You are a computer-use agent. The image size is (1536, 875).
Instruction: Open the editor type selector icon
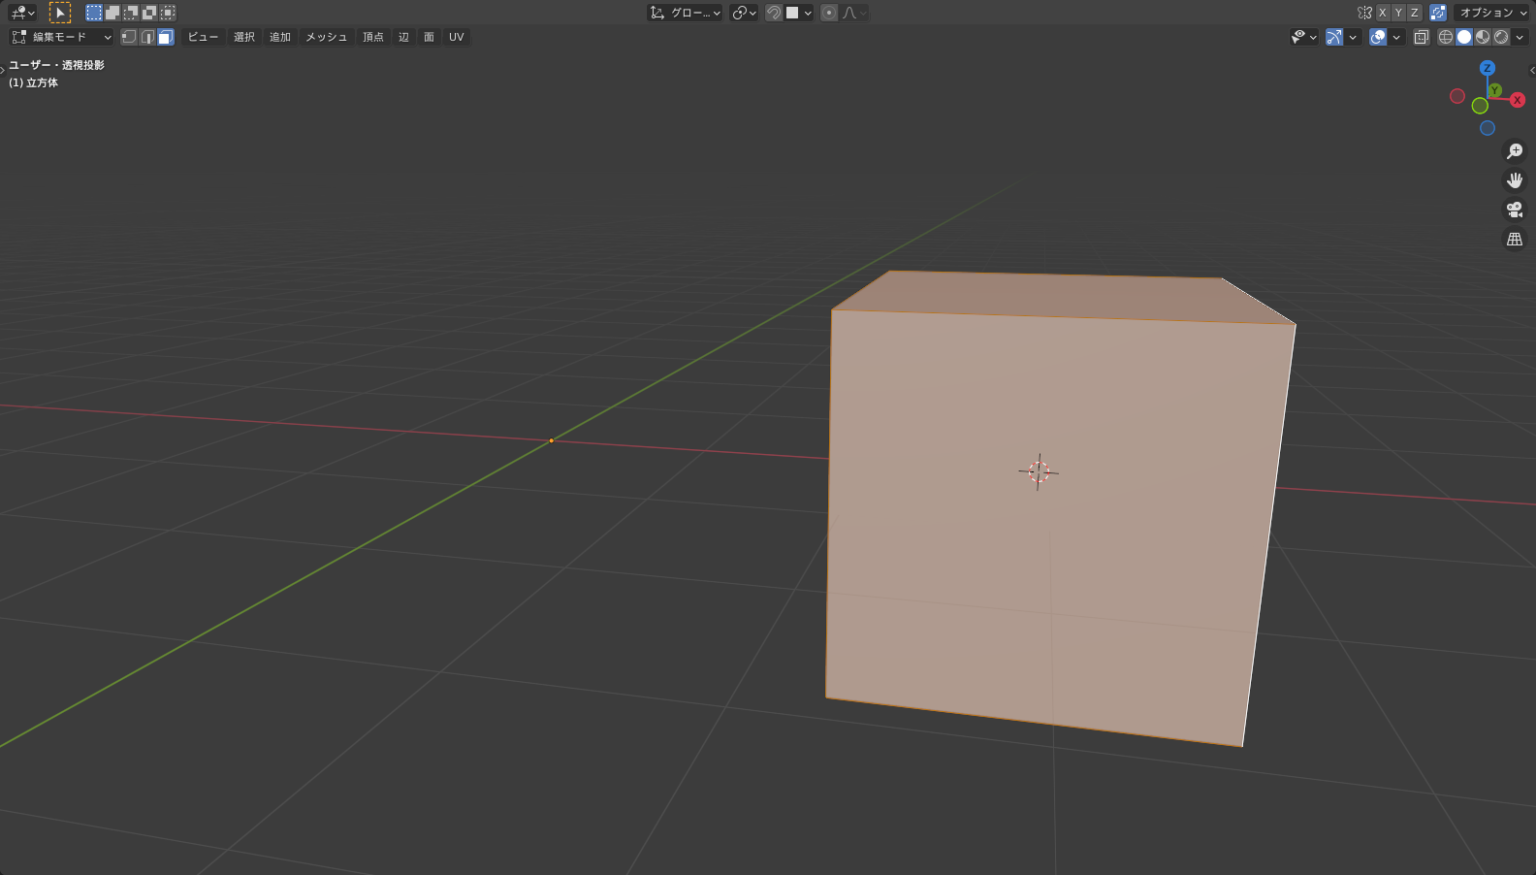[17, 12]
